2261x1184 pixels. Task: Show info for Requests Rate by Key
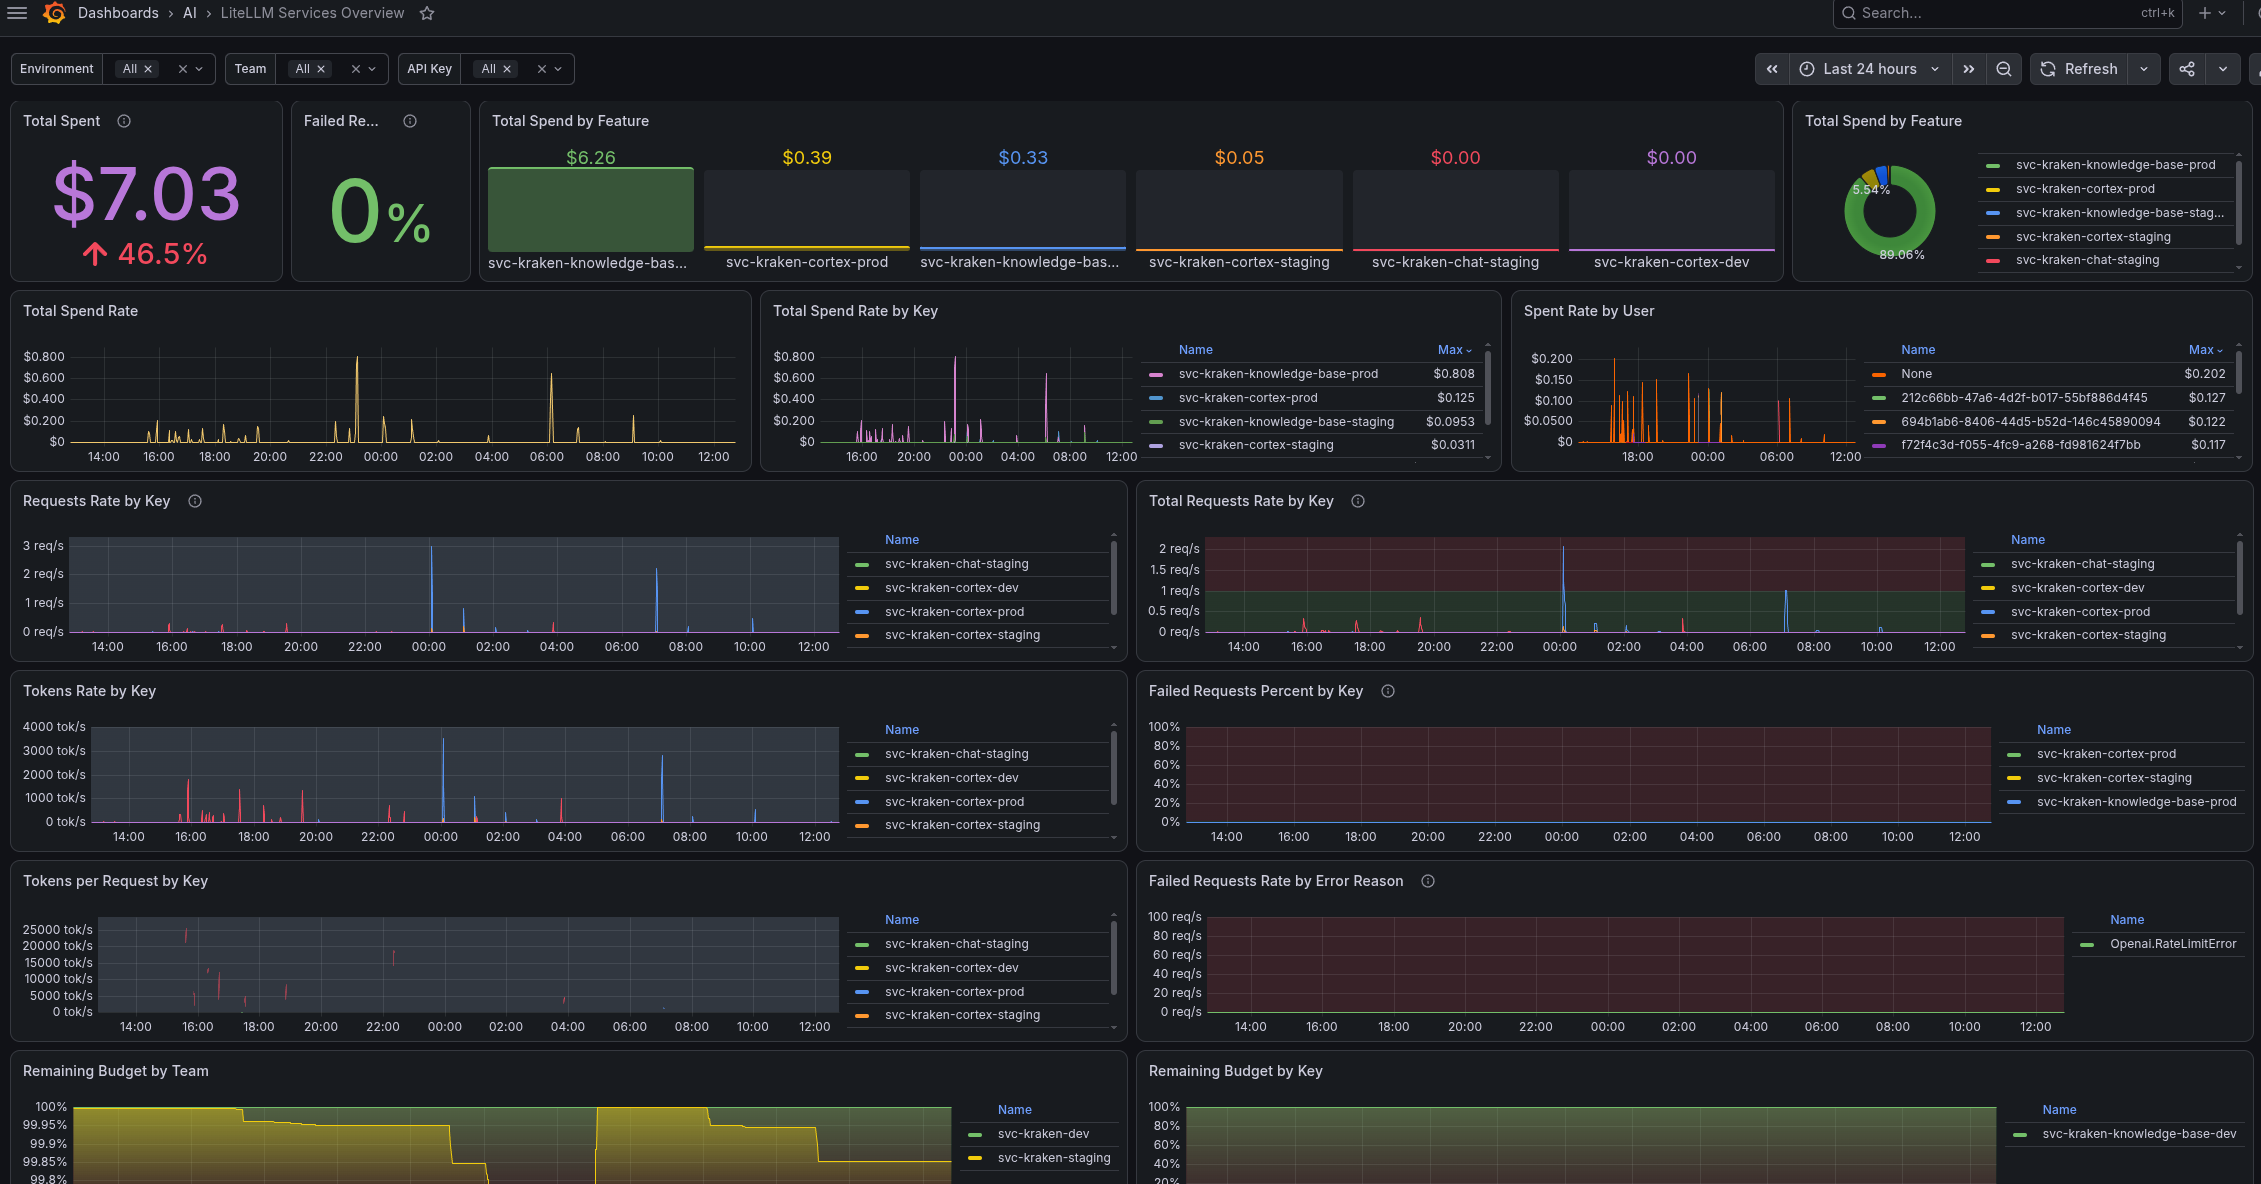click(x=195, y=501)
